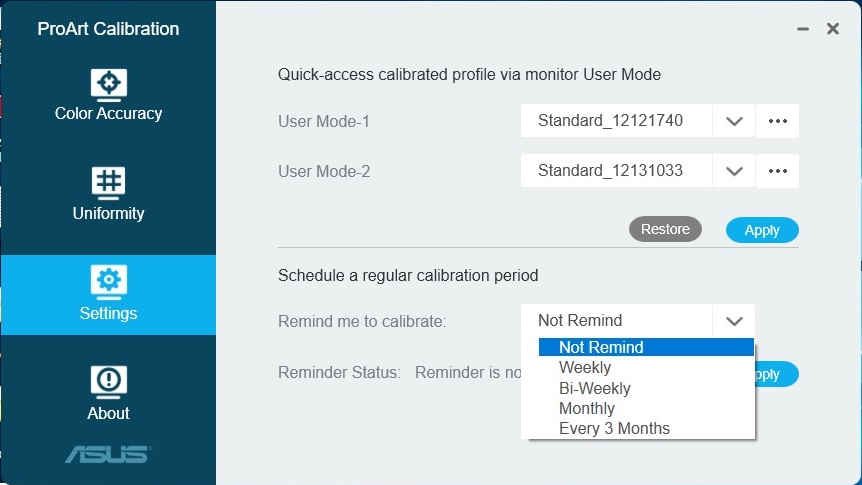
Task: Click the Standard_12121740 profile field
Action: pyautogui.click(x=616, y=121)
